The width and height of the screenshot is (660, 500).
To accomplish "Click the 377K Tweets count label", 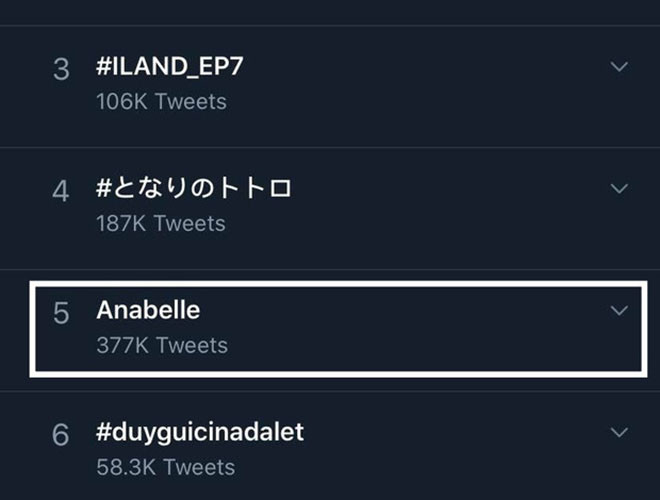I will [162, 346].
